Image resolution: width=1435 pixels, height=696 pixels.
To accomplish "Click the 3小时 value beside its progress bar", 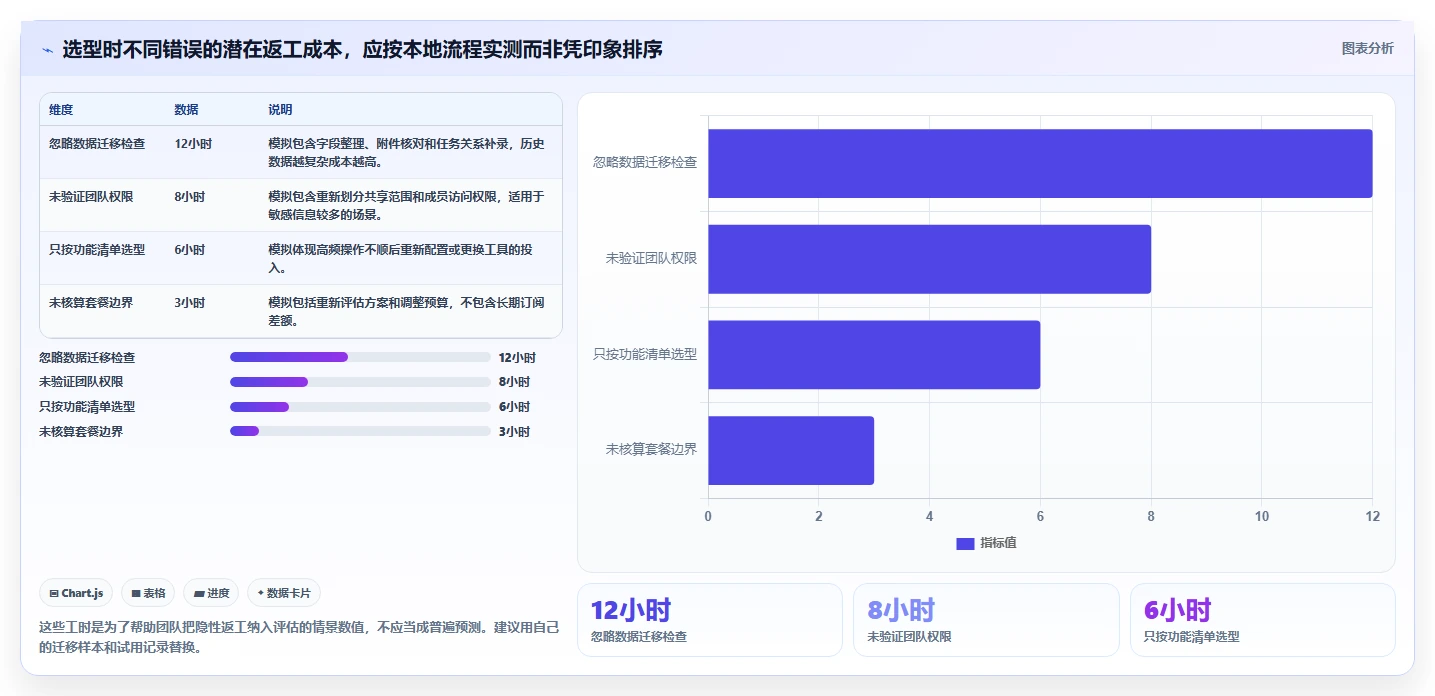I will tap(514, 432).
